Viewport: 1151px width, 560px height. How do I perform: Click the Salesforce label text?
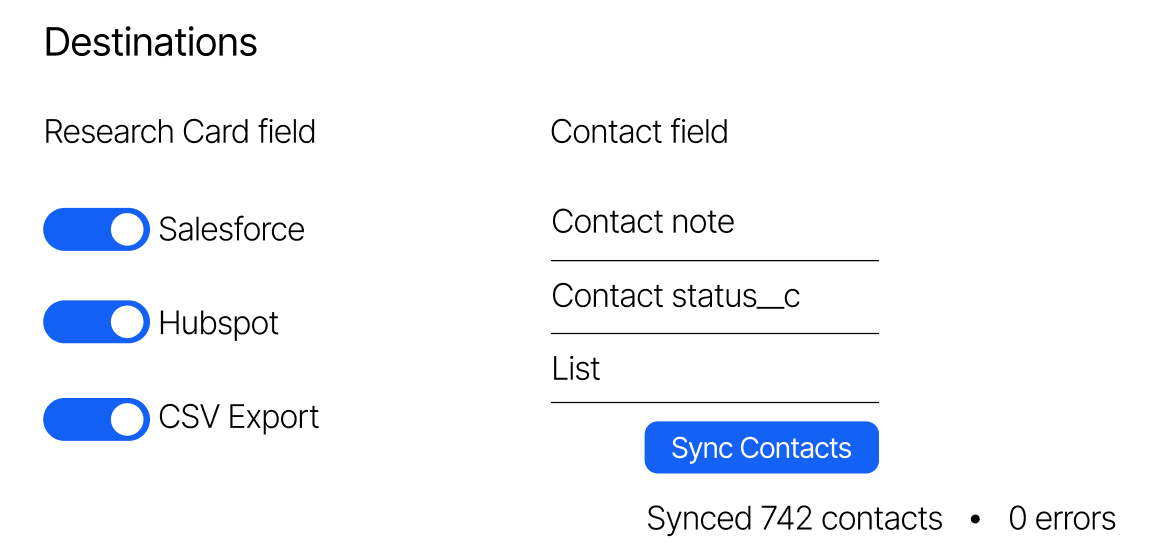(231, 229)
